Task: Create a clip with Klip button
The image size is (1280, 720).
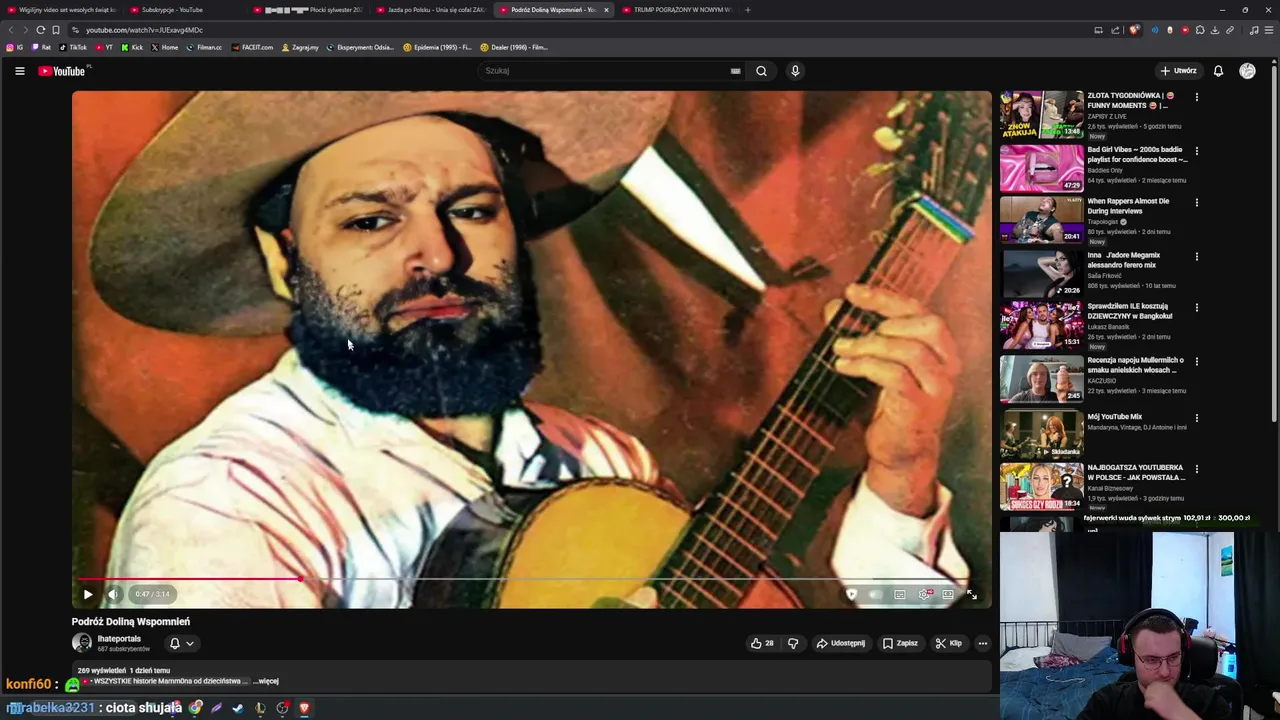Action: pyautogui.click(x=948, y=643)
